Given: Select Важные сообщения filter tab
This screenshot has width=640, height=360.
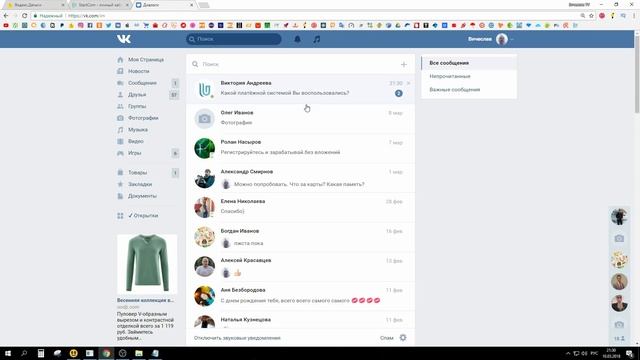Looking at the screenshot, I should pos(469,90).
